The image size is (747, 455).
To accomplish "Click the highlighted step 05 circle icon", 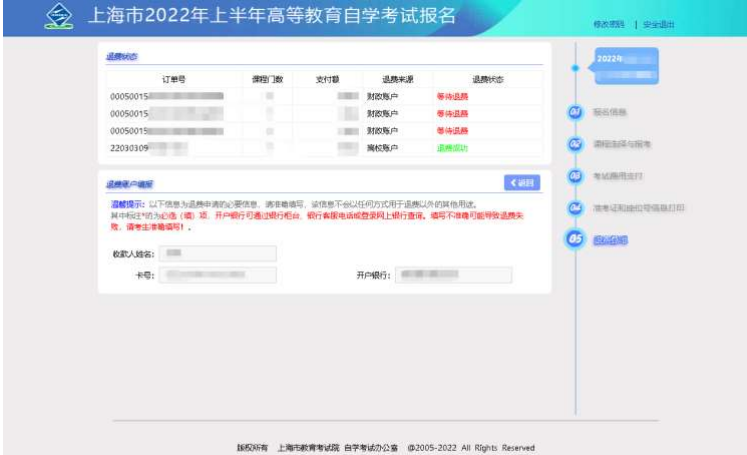I will click(x=574, y=239).
